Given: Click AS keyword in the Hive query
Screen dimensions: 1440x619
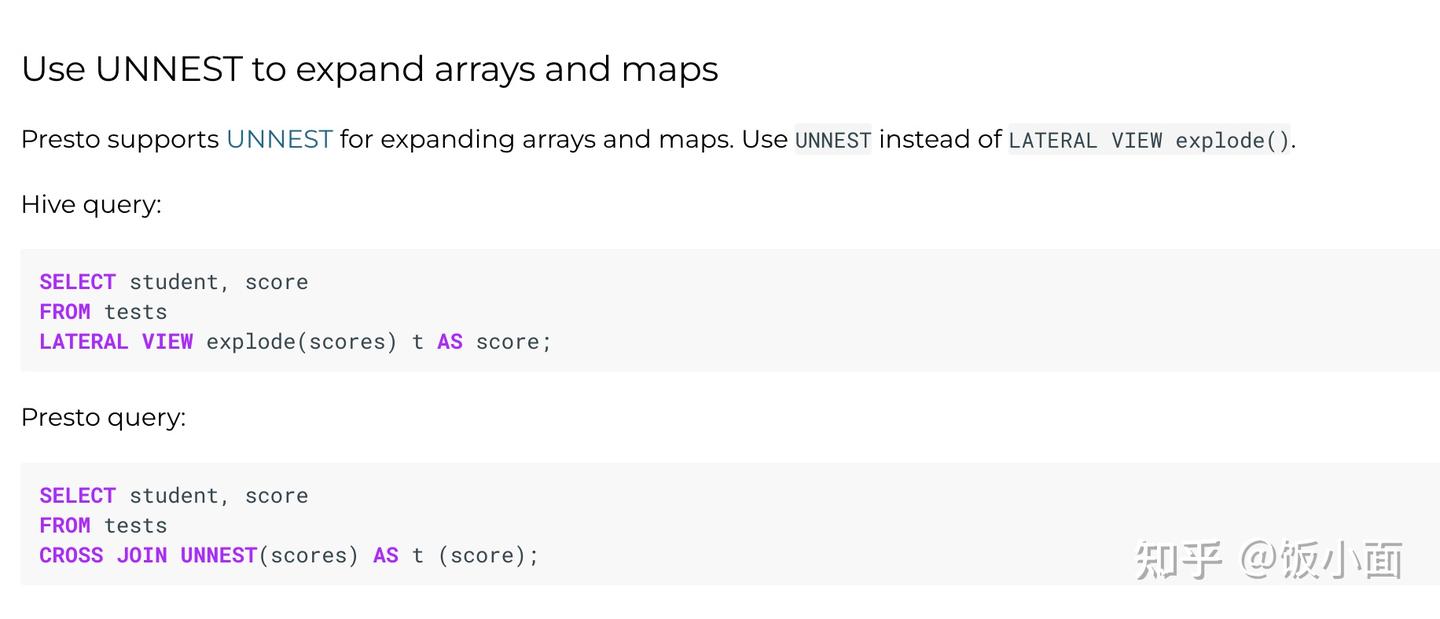Looking at the screenshot, I should pyautogui.click(x=450, y=342).
